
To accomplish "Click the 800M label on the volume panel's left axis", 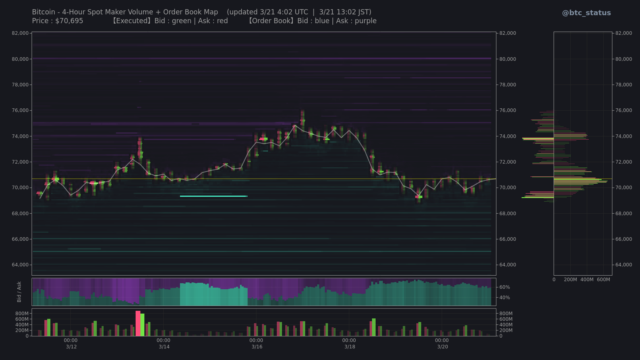I will coord(22,313).
